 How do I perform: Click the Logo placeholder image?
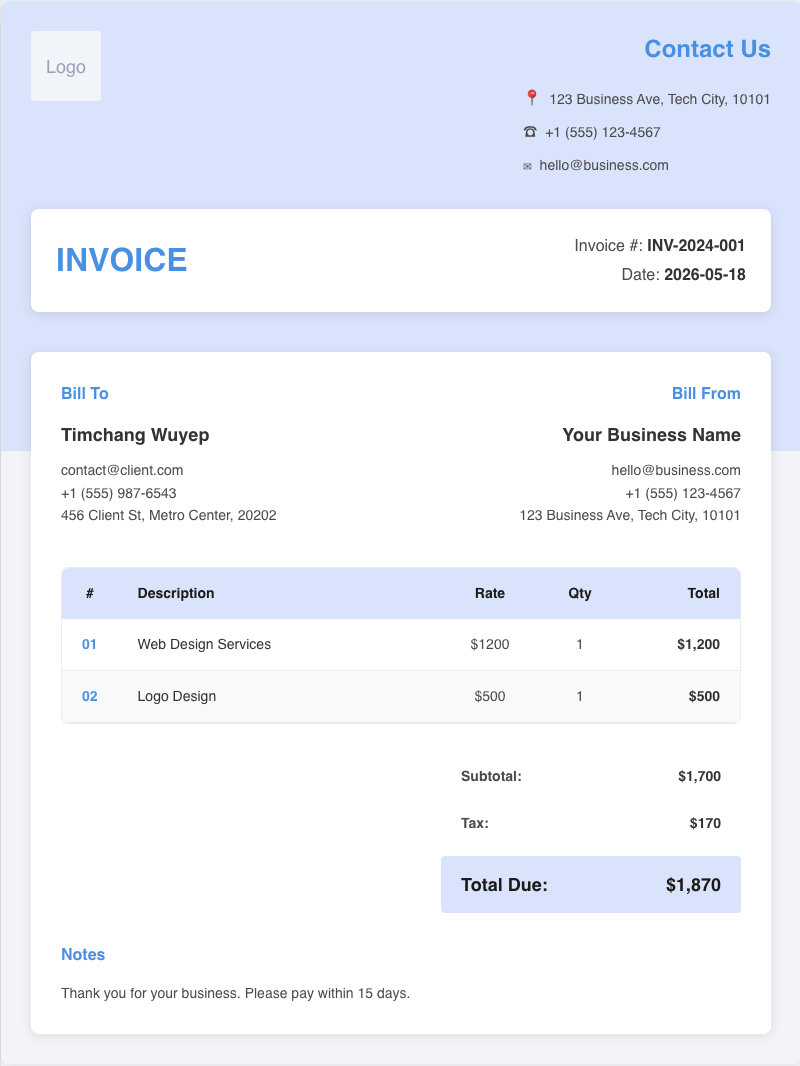[66, 66]
